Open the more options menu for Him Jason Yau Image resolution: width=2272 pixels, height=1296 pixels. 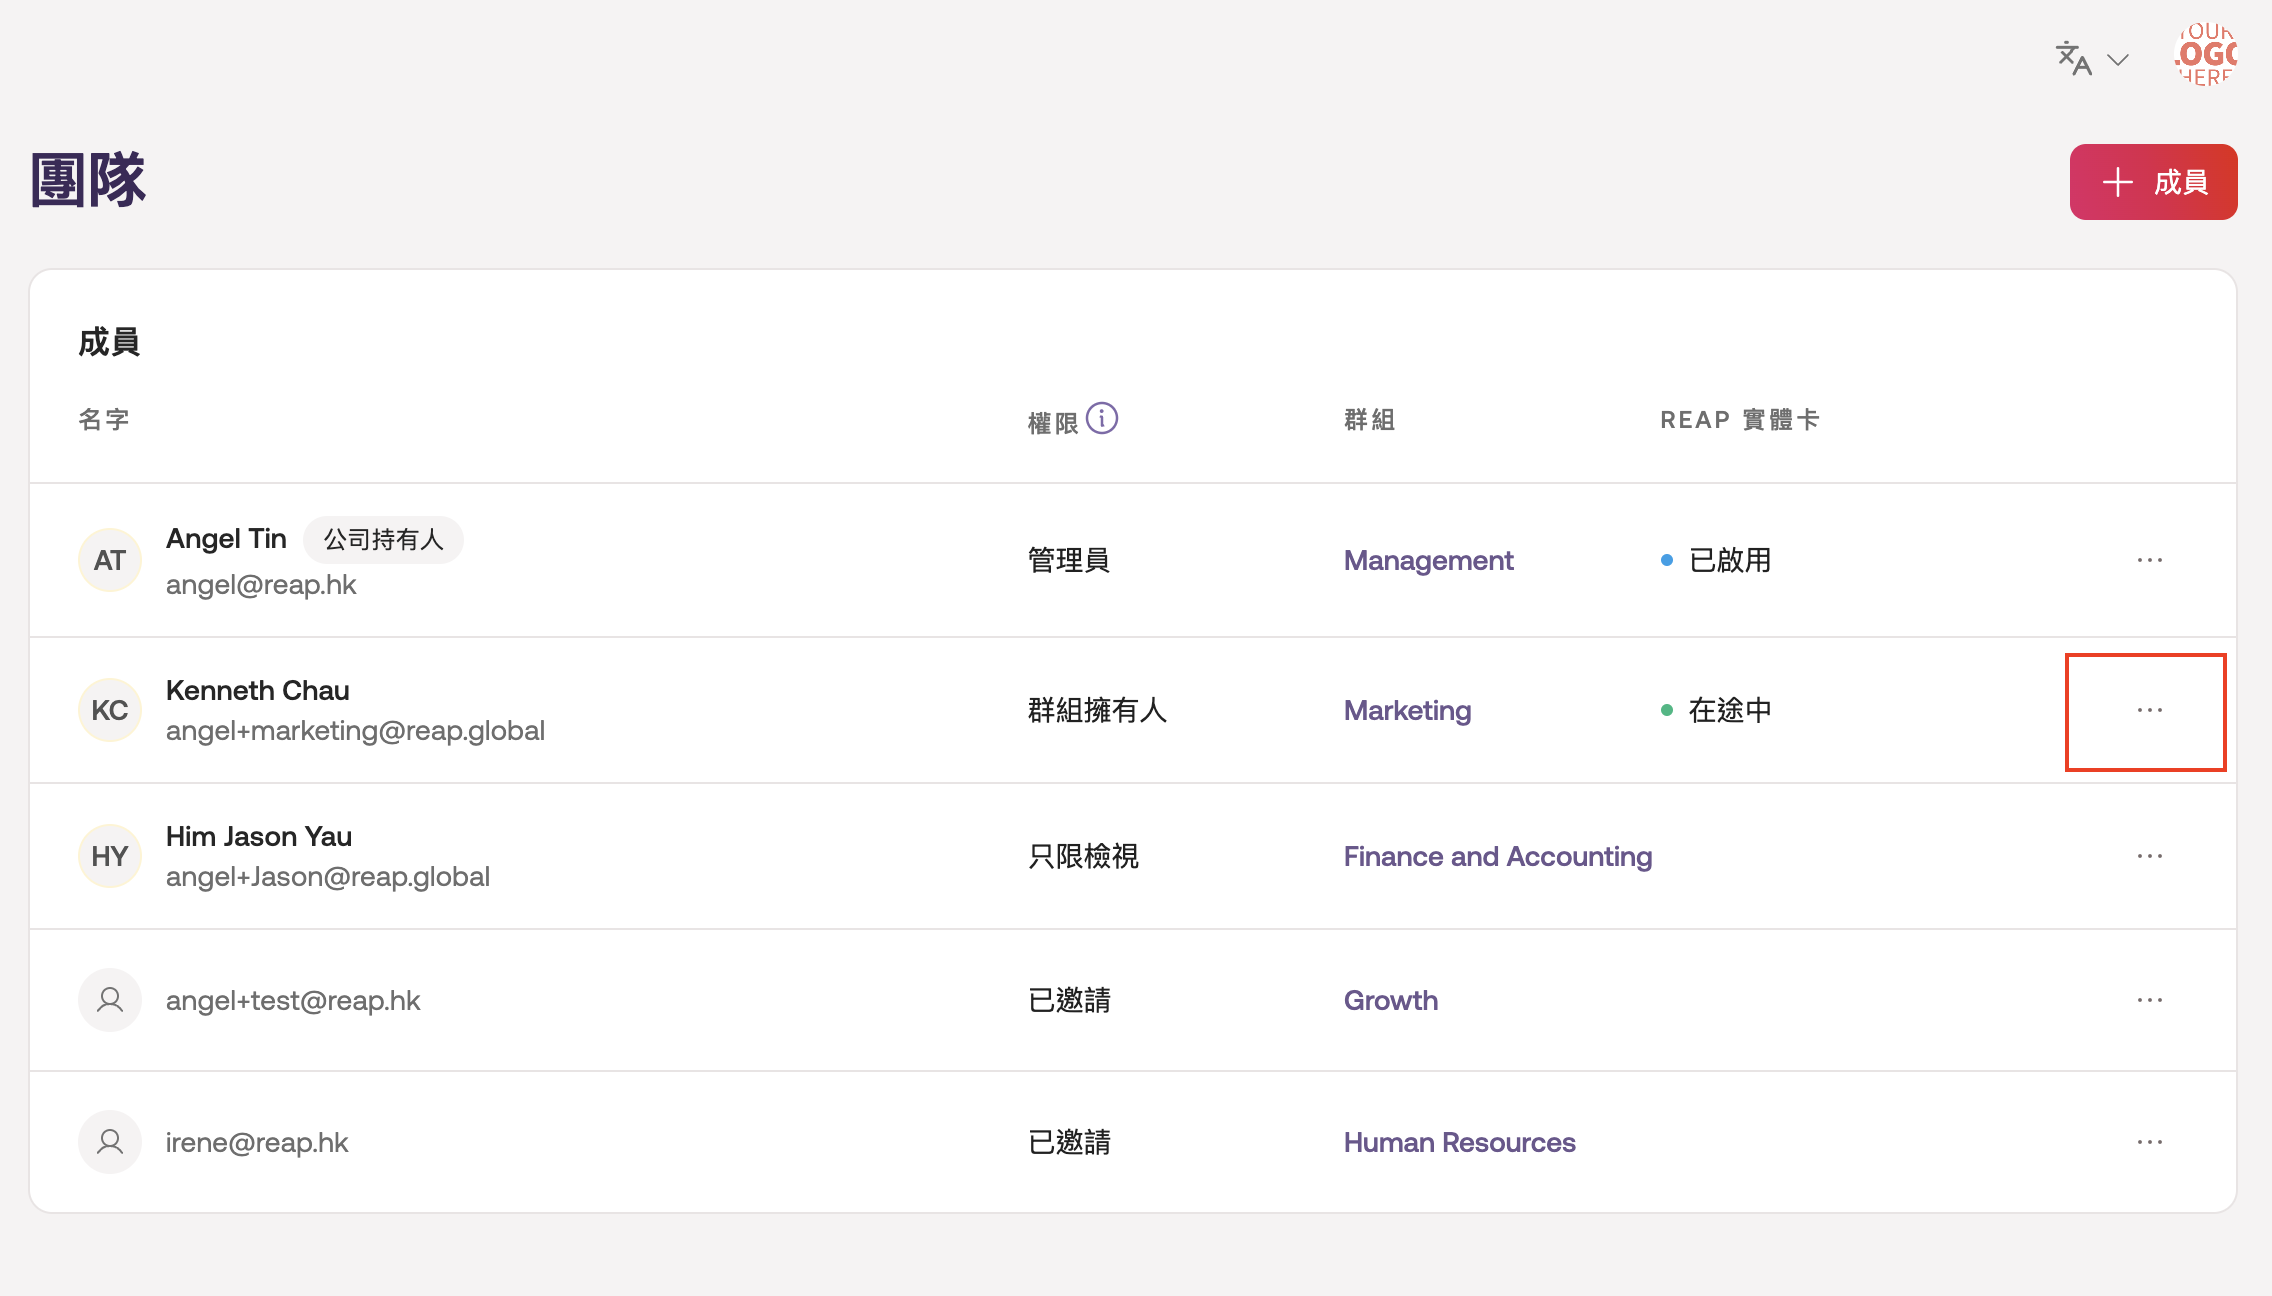2149,856
